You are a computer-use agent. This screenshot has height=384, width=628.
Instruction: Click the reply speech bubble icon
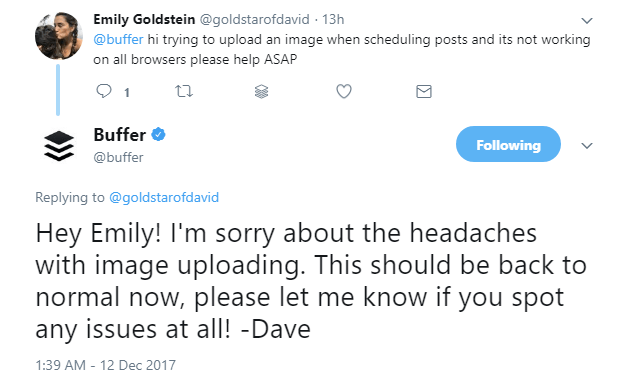[x=104, y=91]
